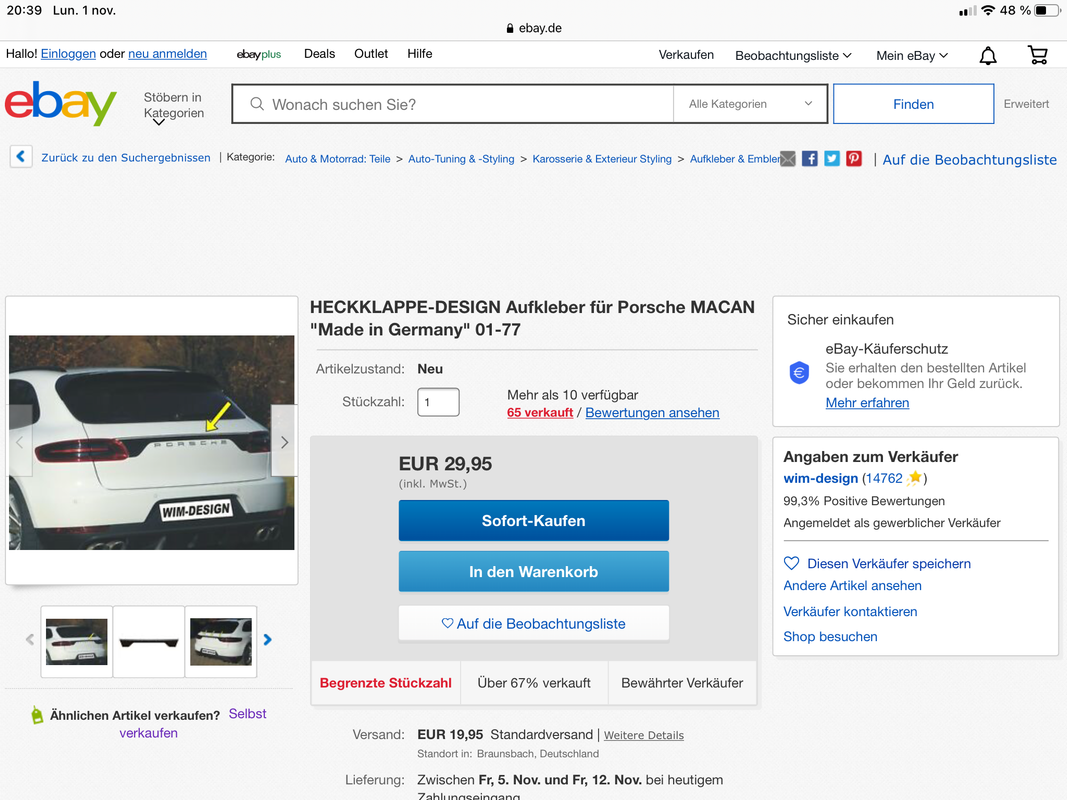Click the eBay Plus logo
The image size is (1067, 800).
(259, 54)
